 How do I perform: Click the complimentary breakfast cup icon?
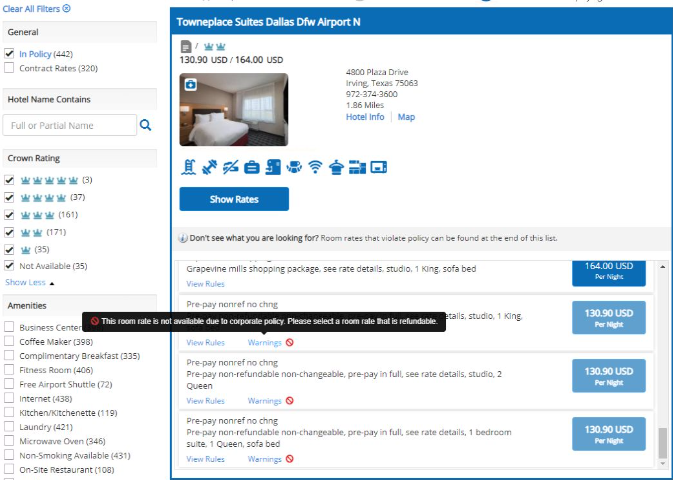pyautogui.click(x=294, y=167)
